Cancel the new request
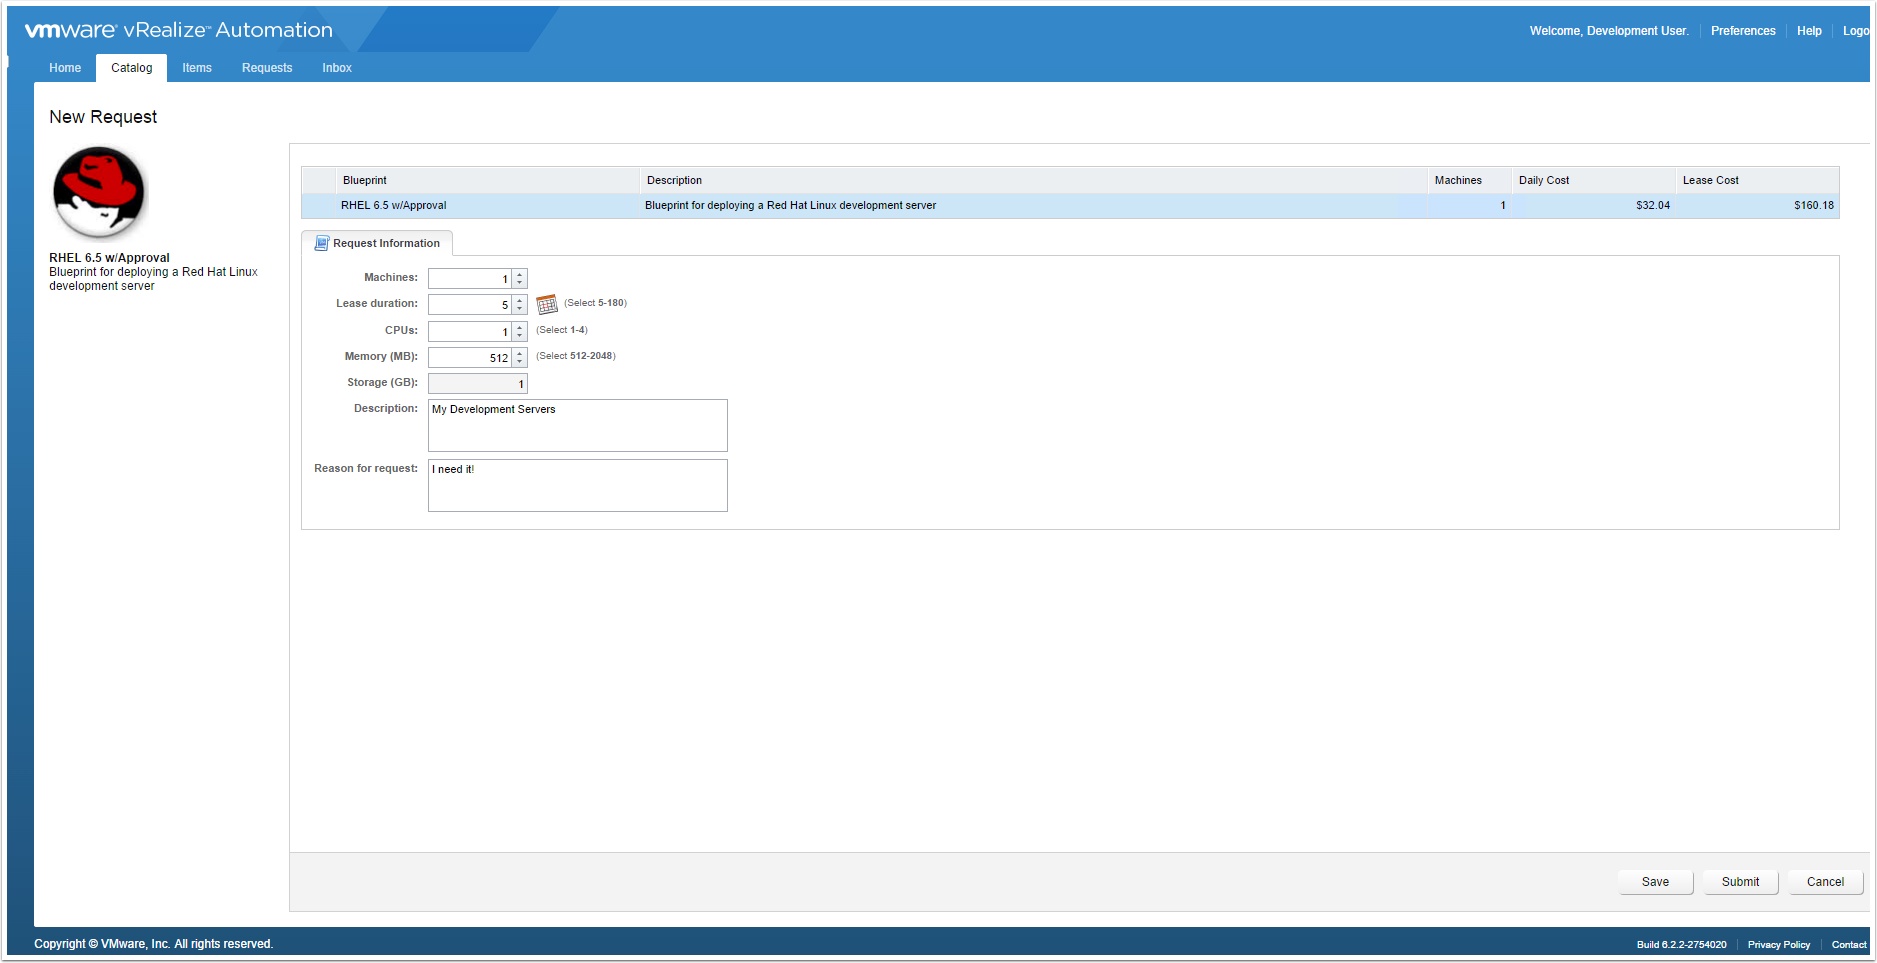 pos(1825,882)
